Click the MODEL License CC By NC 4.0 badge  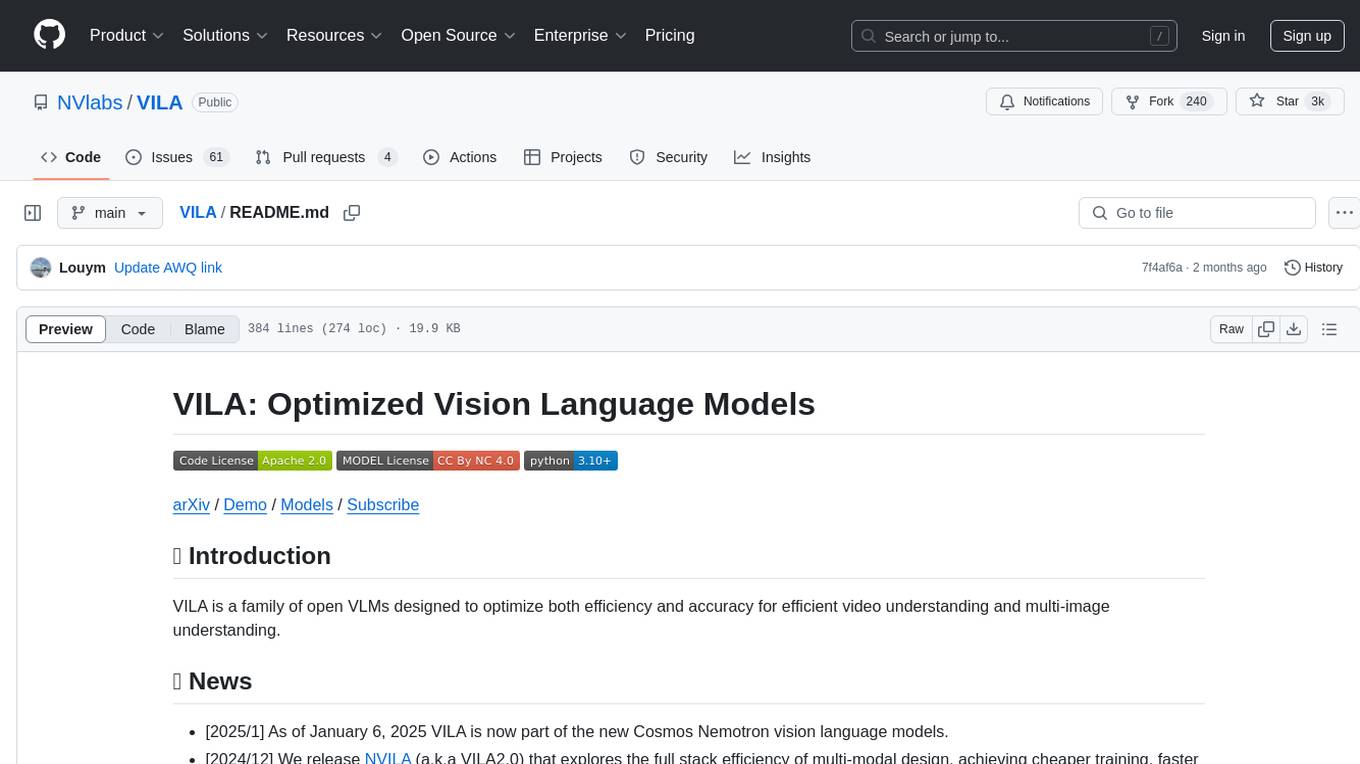coord(428,460)
